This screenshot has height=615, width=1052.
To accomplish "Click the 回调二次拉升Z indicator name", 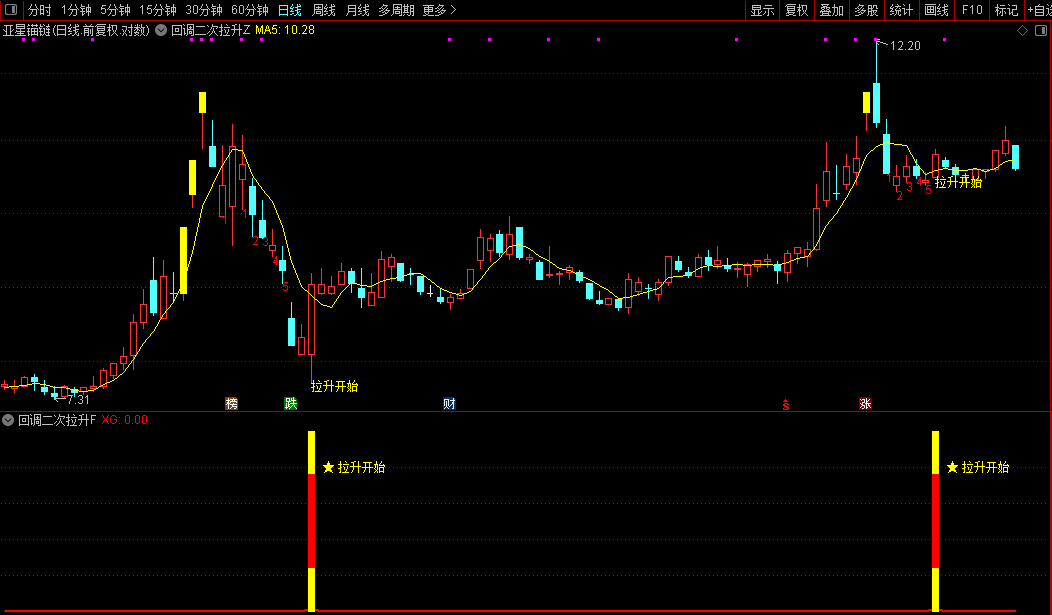I will (211, 30).
